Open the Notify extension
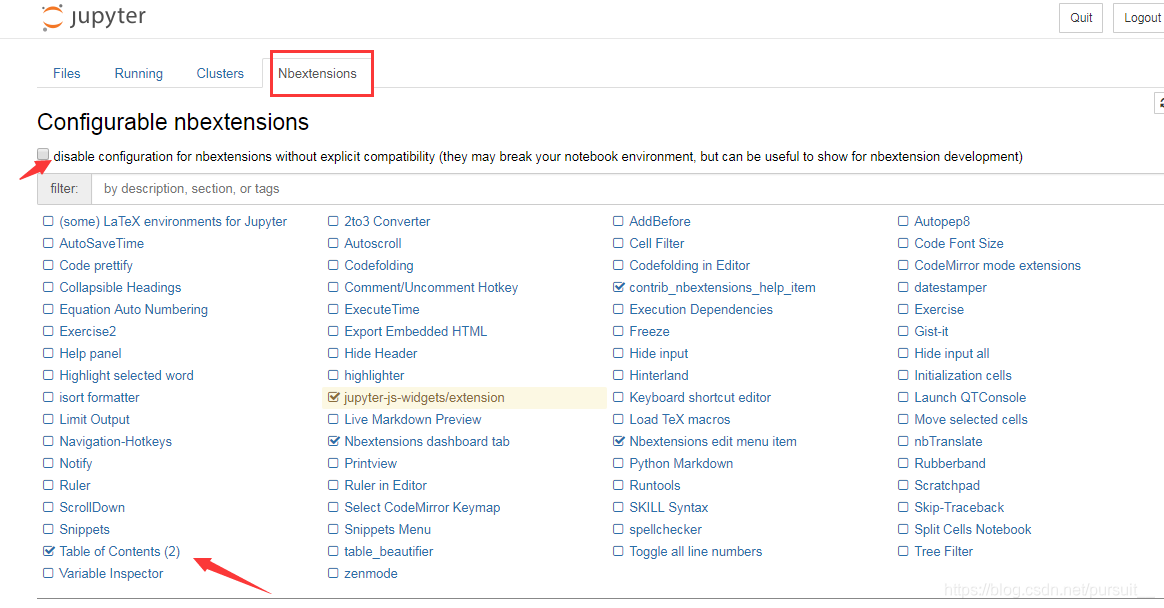Image resolution: width=1164 pixels, height=608 pixels. click(76, 463)
